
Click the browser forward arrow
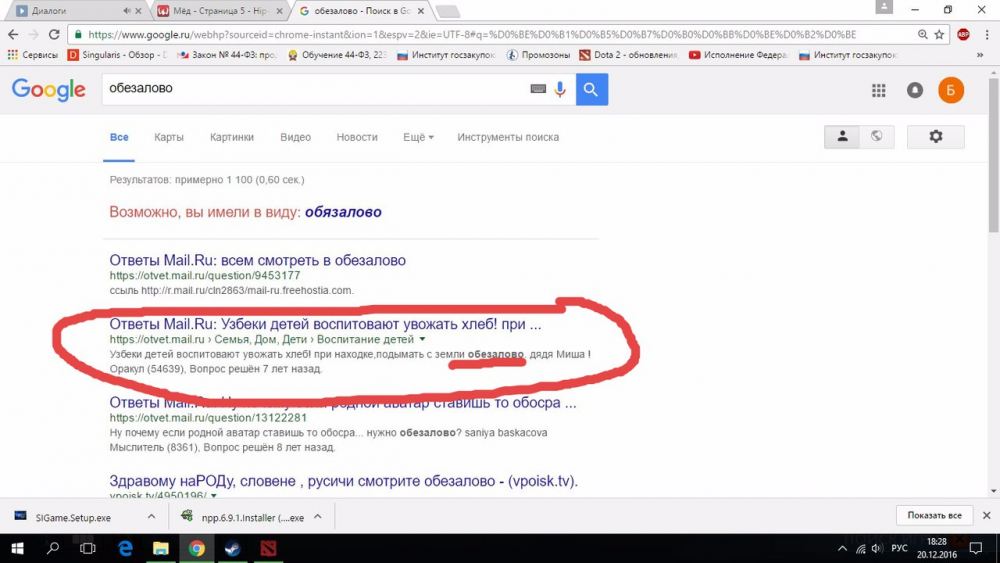click(x=33, y=34)
